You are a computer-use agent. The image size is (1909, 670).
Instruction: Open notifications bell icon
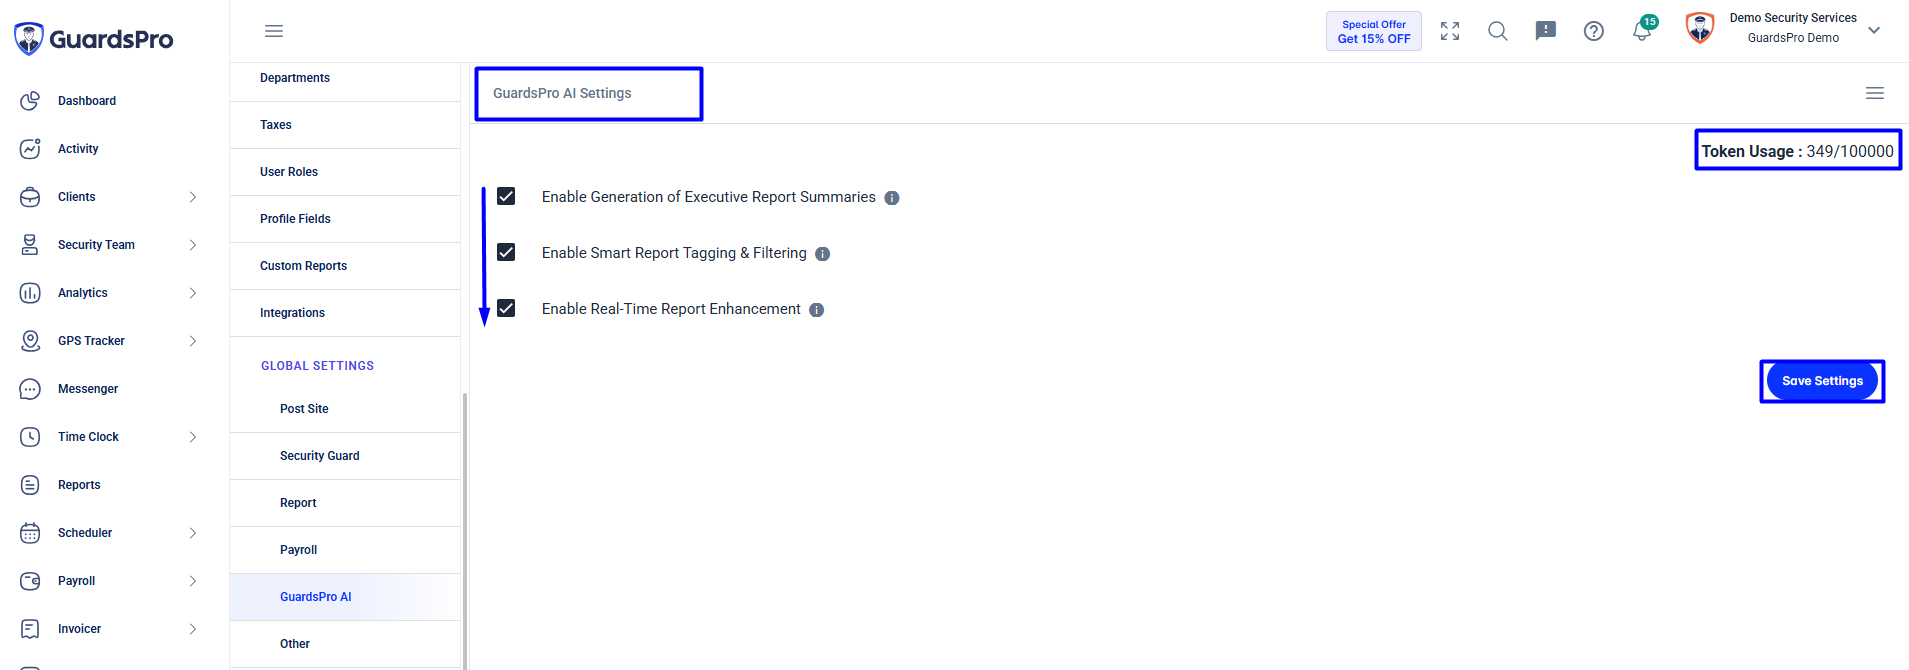[1642, 31]
